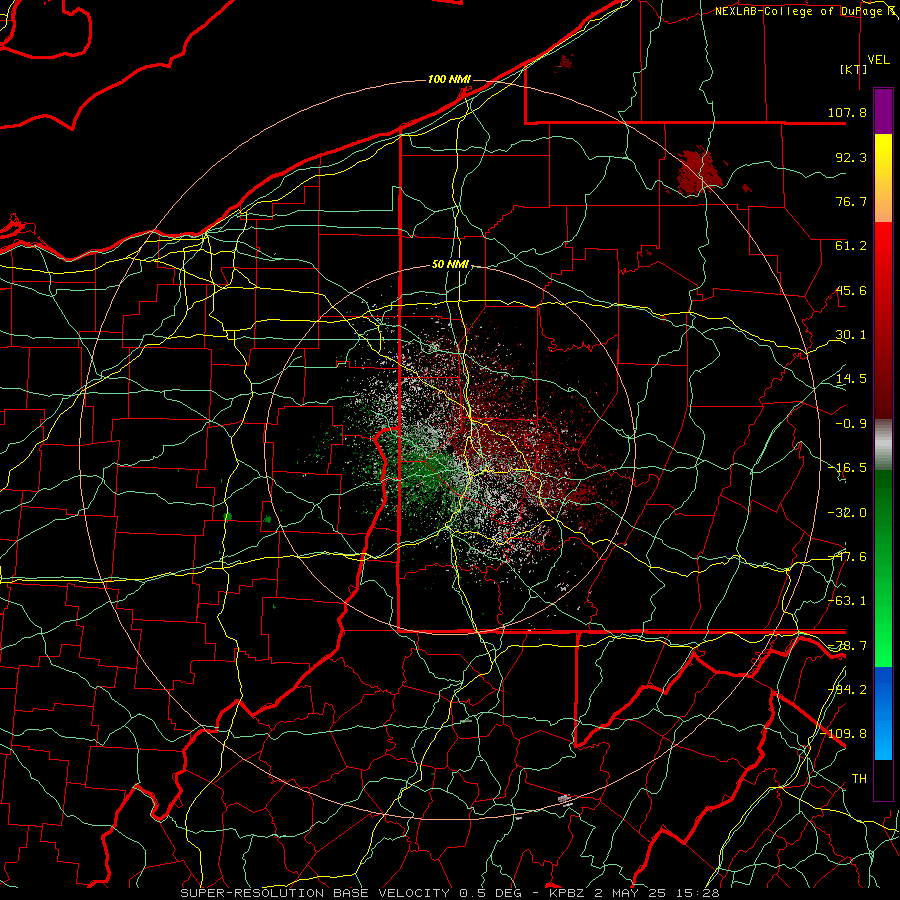Click the 50 NMI range ring label
This screenshot has width=900, height=900.
(450, 265)
